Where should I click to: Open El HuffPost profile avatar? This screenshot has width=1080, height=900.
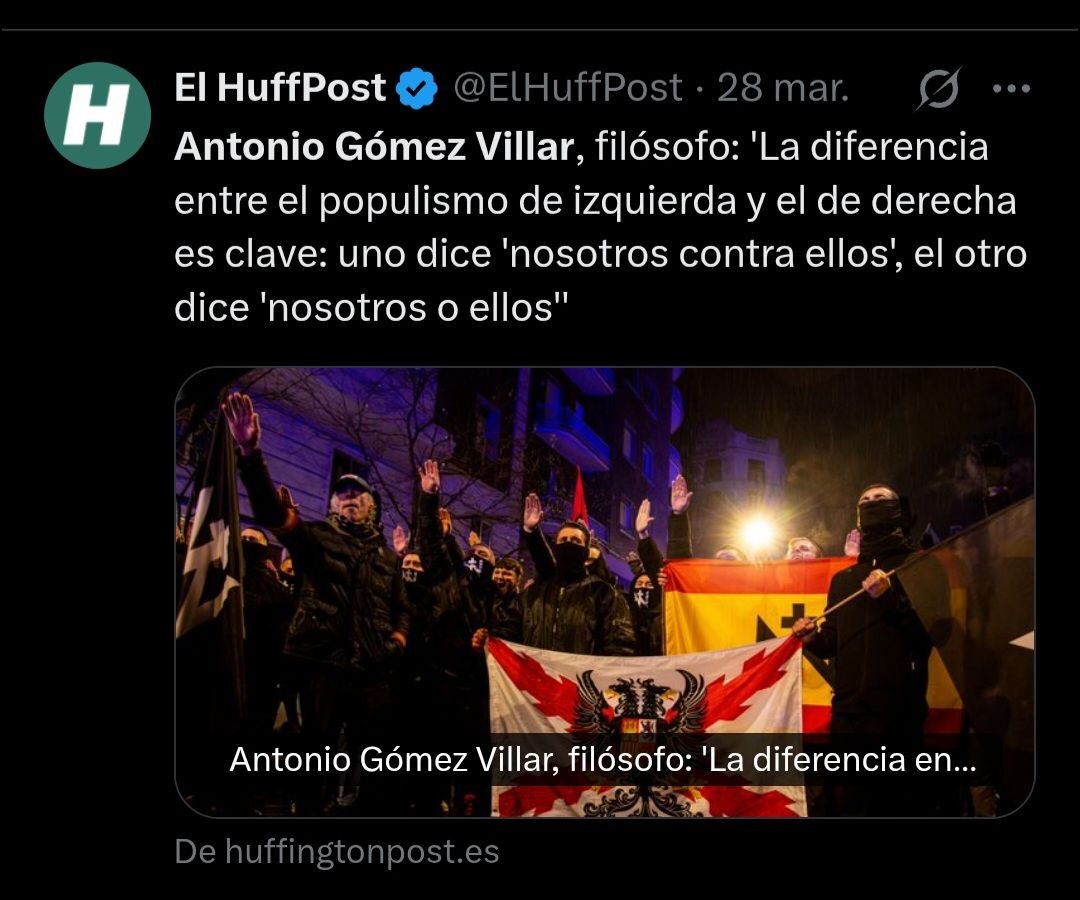(x=97, y=115)
